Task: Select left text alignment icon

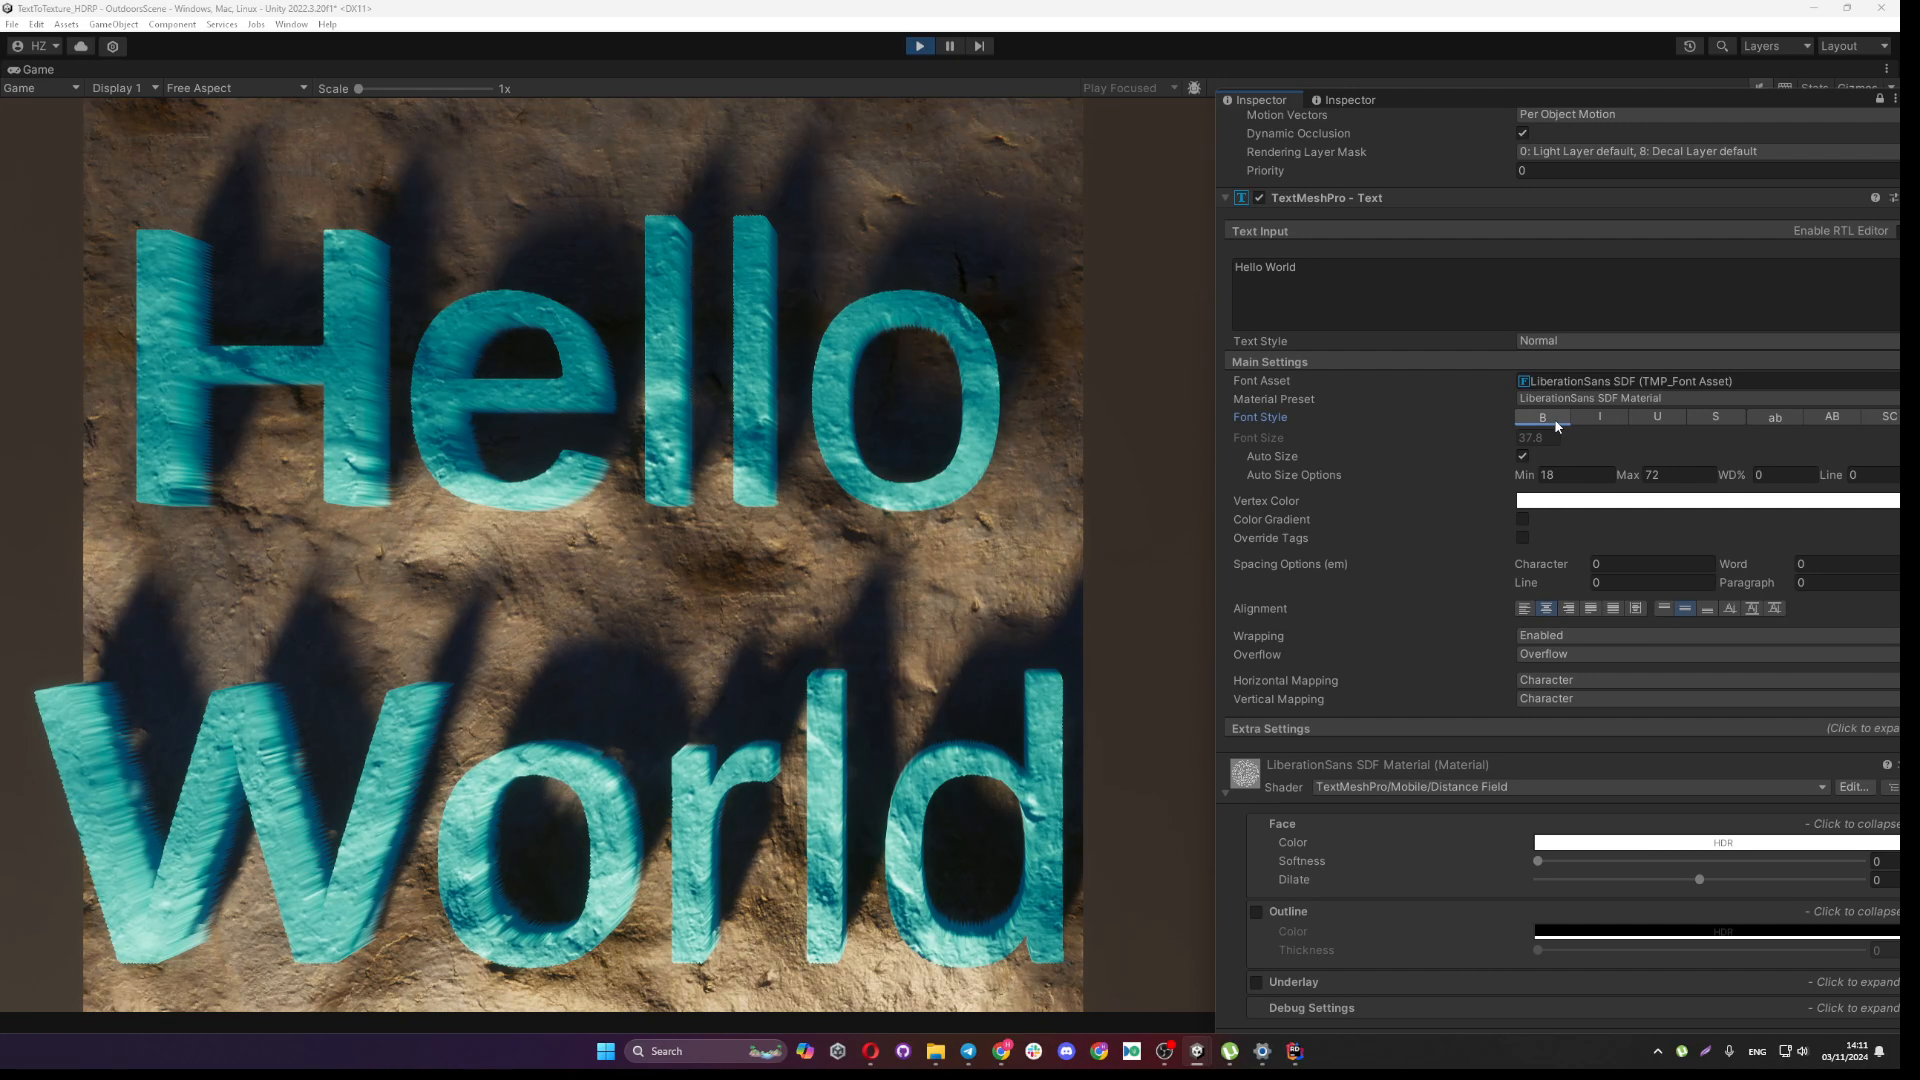Action: point(1524,608)
